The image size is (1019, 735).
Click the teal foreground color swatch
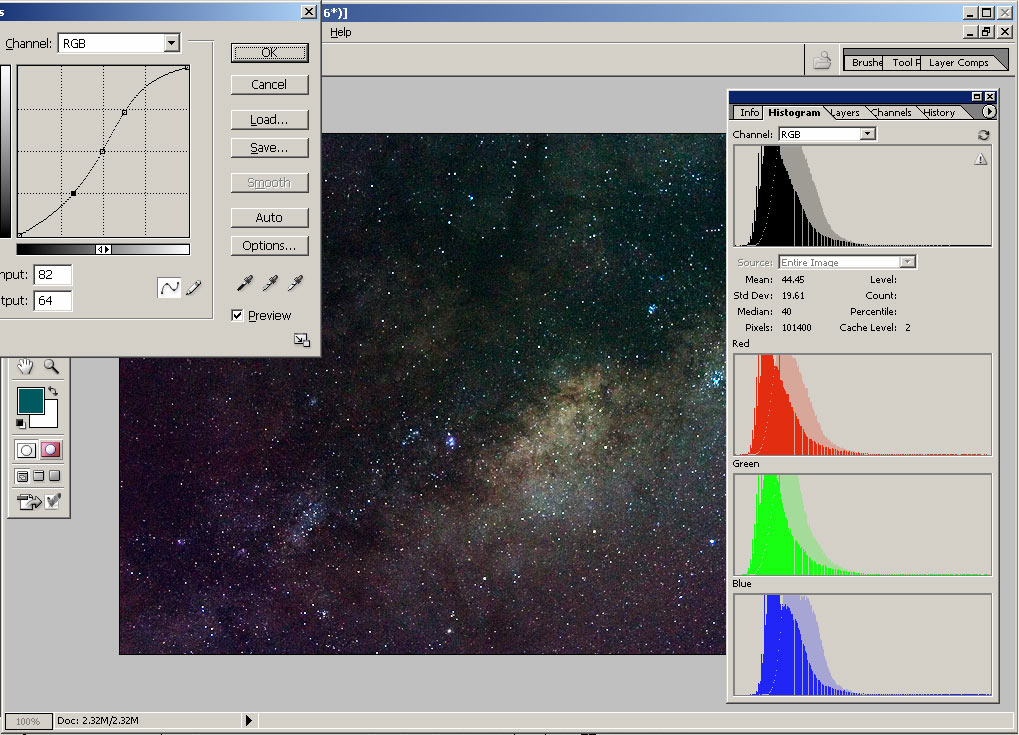coord(30,402)
